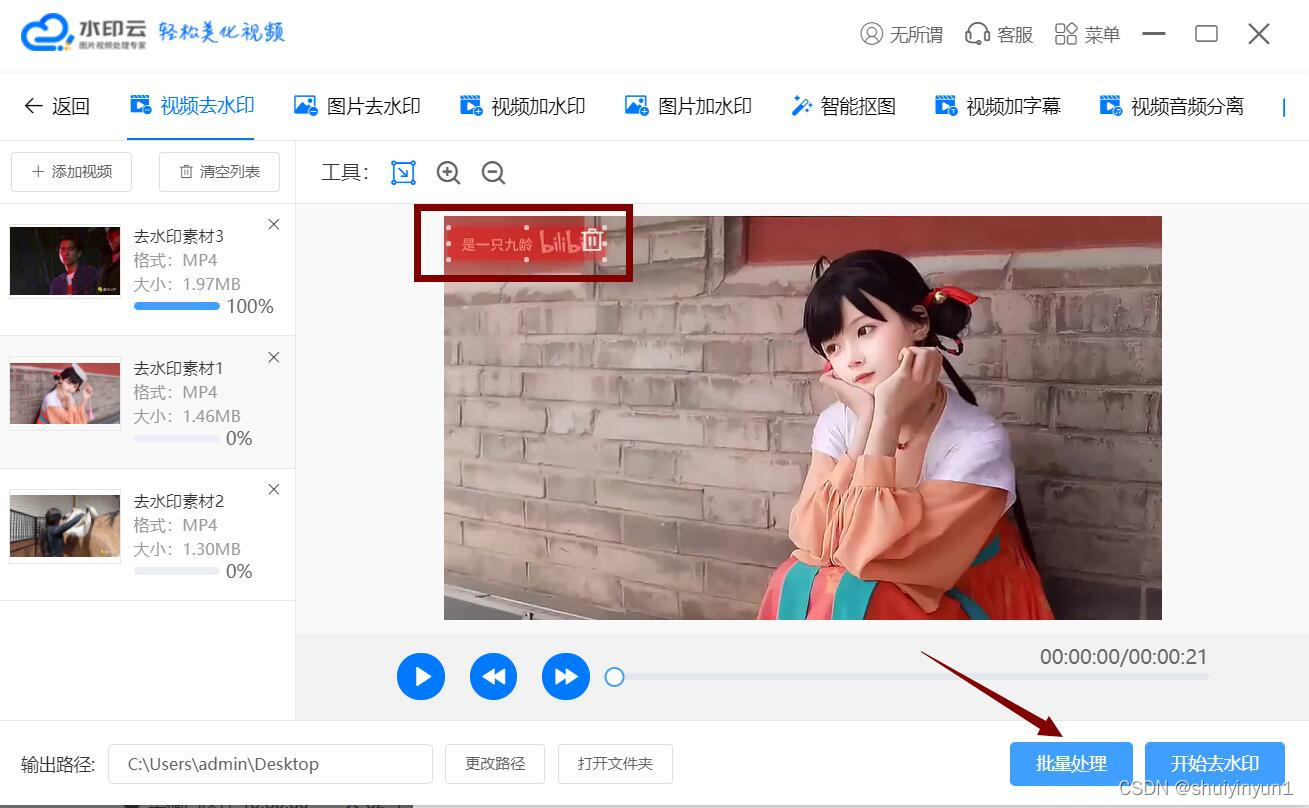The width and height of the screenshot is (1309, 808).
Task: Select 去水印素材3 thumbnail
Action: (65, 261)
